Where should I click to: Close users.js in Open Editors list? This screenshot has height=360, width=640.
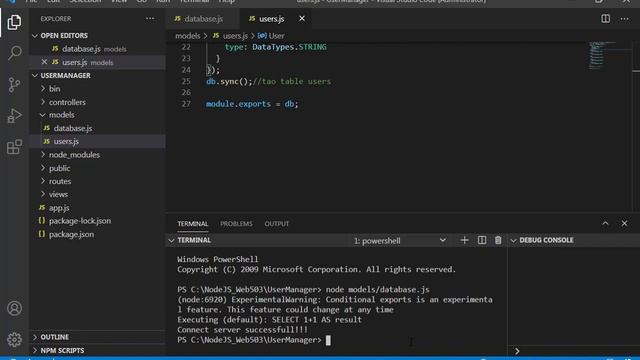[x=44, y=62]
